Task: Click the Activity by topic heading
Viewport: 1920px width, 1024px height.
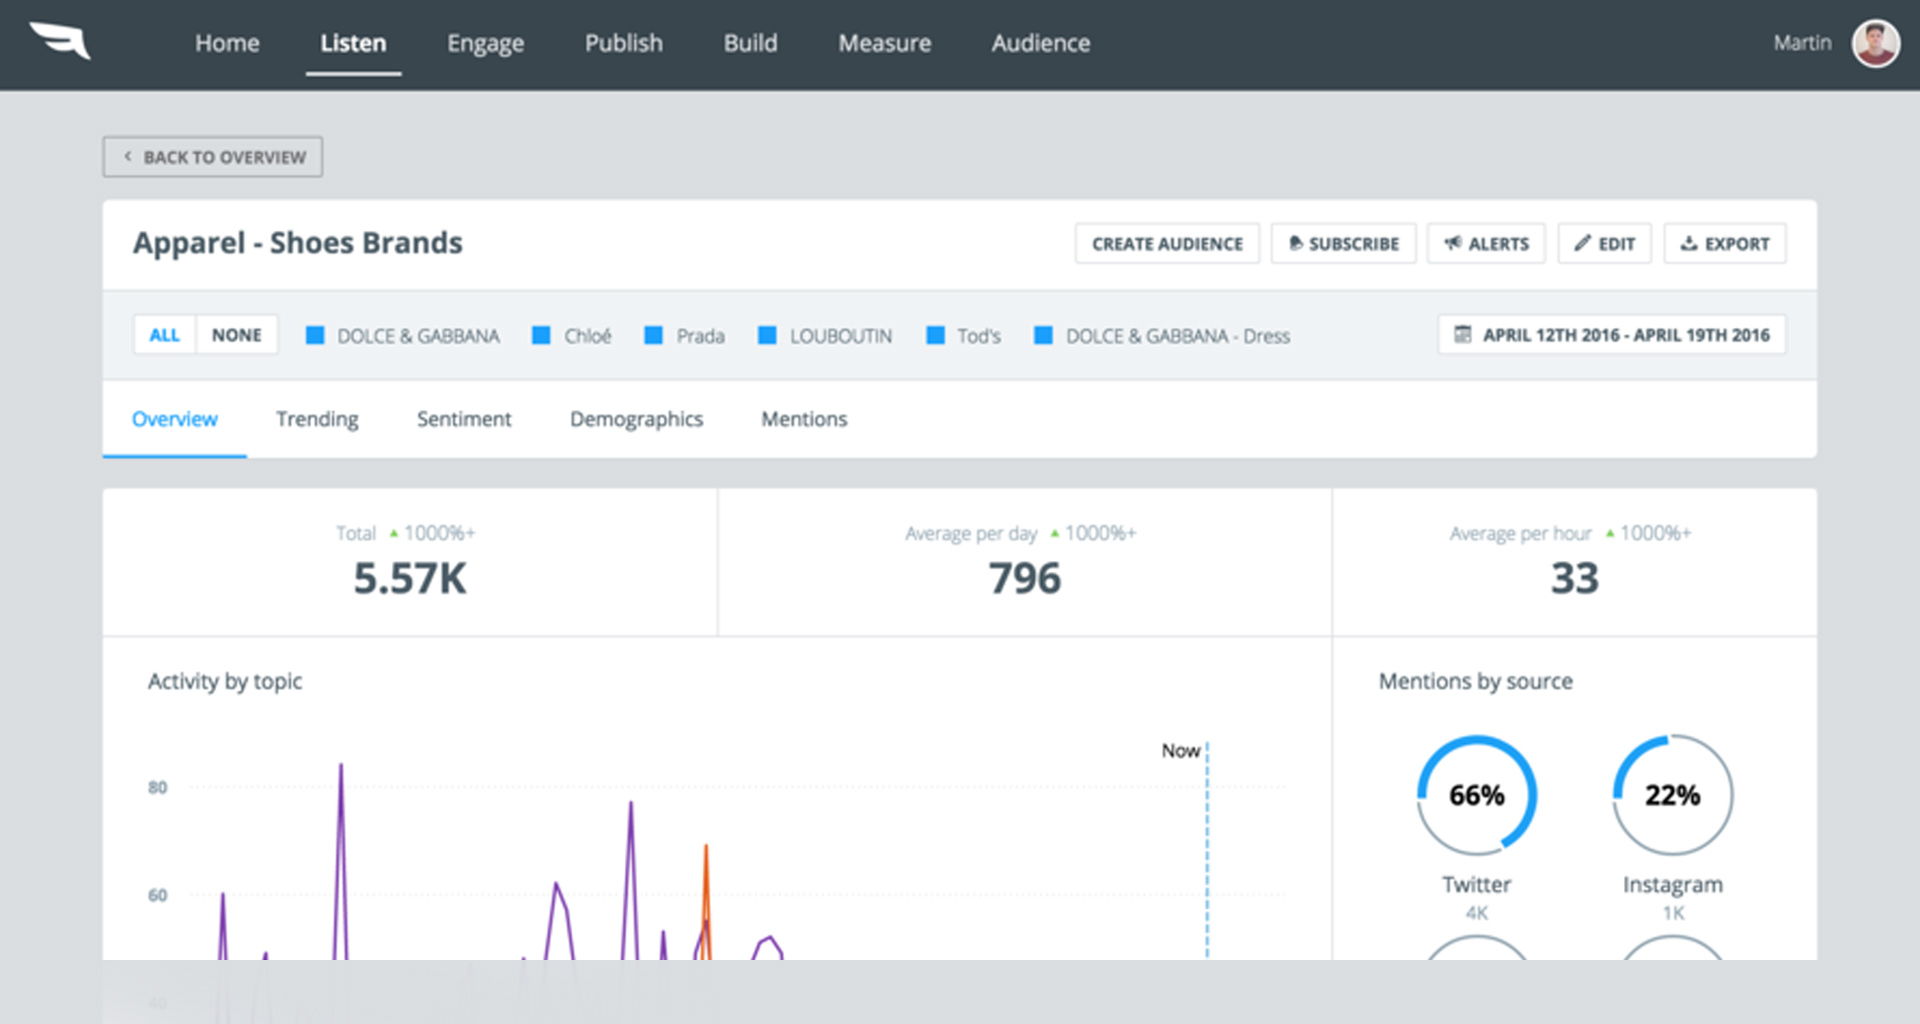Action: tap(225, 682)
